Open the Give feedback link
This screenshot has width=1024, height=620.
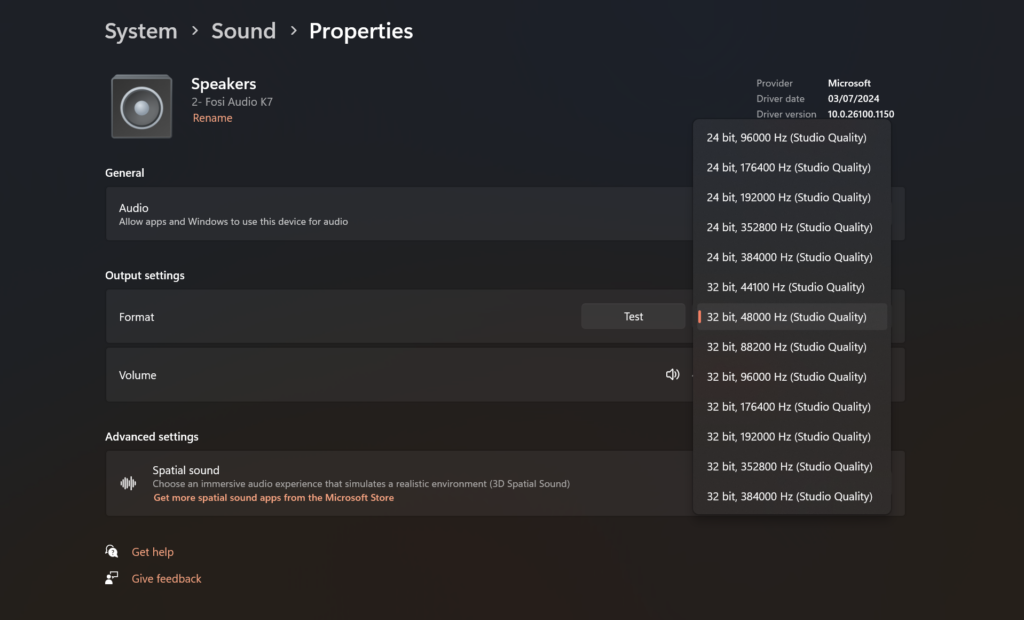coord(166,578)
